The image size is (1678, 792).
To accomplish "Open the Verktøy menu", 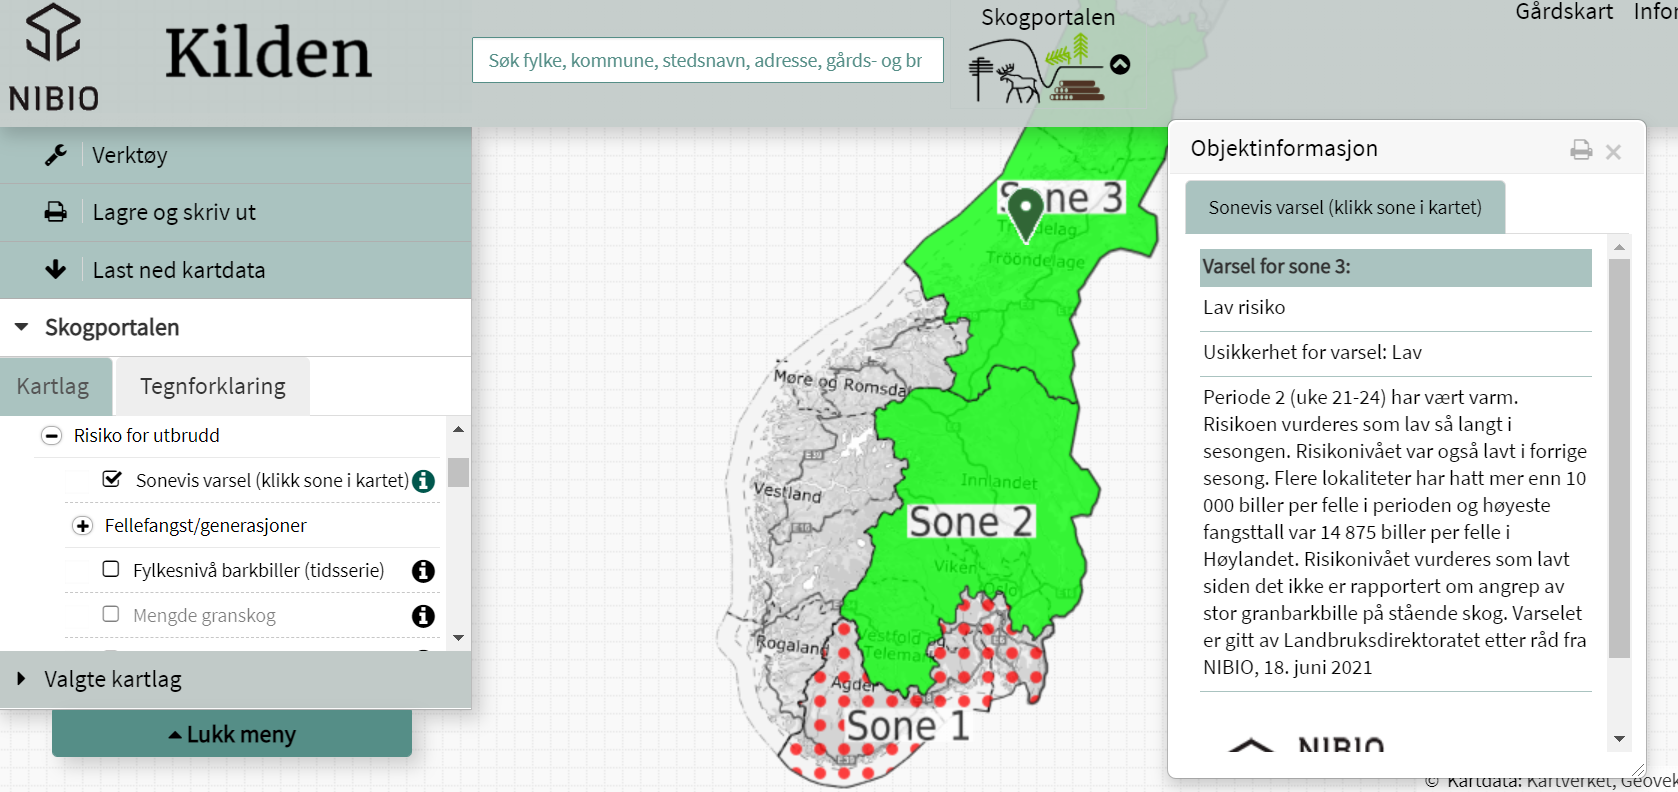I will point(235,155).
